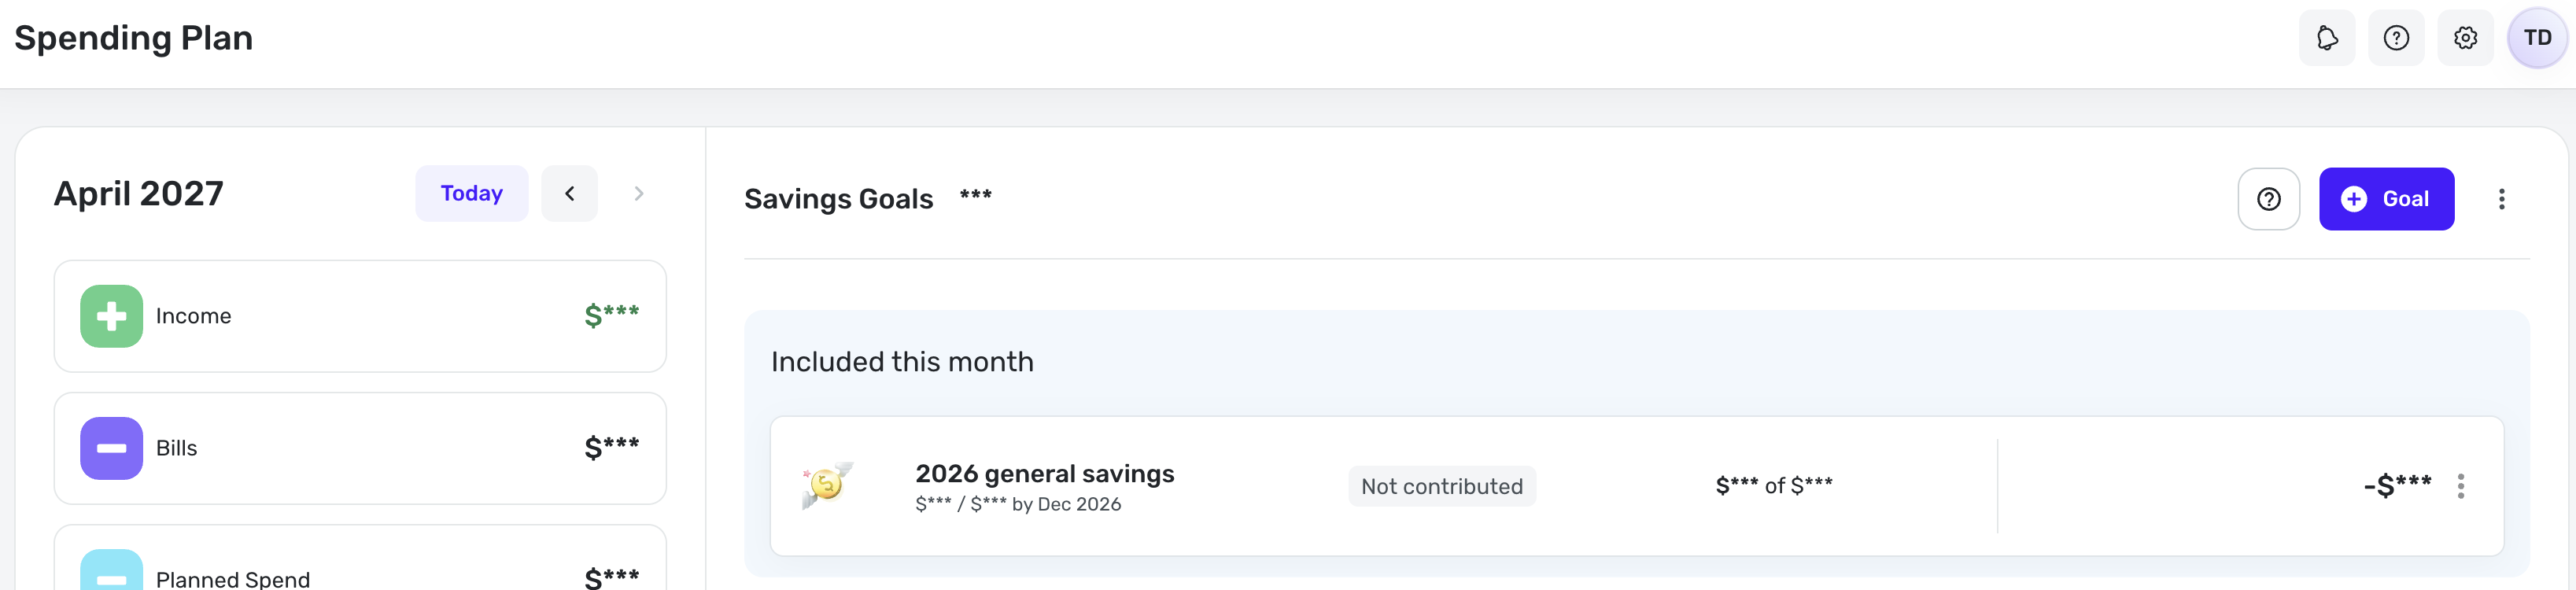Jump to Today in the month selector
The image size is (2576, 590).
(471, 194)
